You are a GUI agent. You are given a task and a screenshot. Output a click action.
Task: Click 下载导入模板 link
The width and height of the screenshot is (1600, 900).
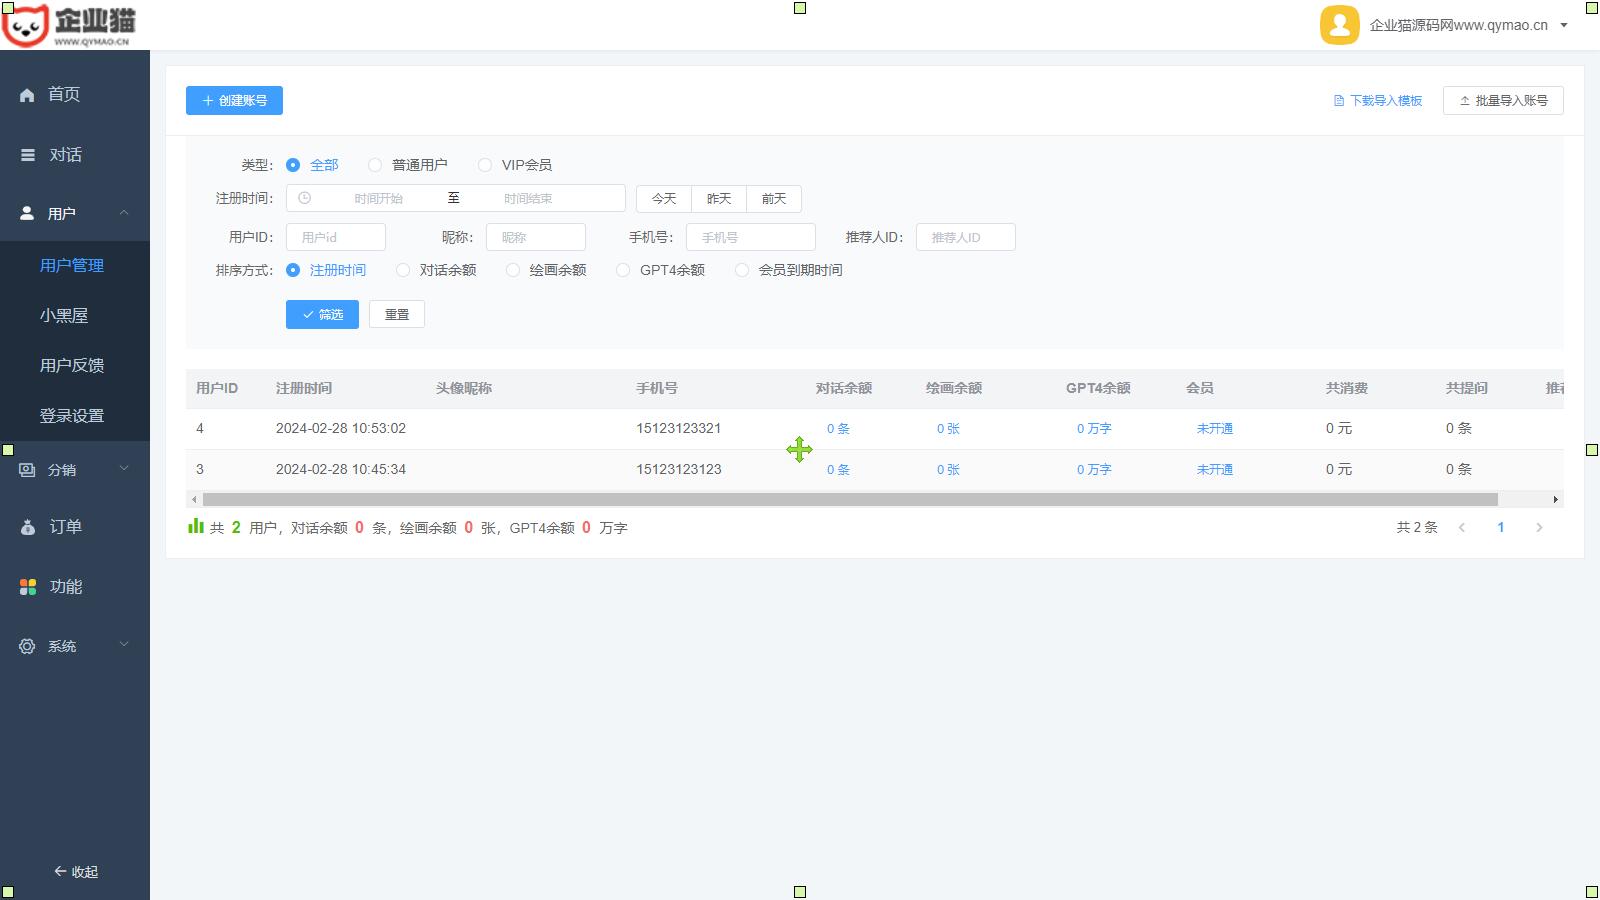click(x=1378, y=100)
